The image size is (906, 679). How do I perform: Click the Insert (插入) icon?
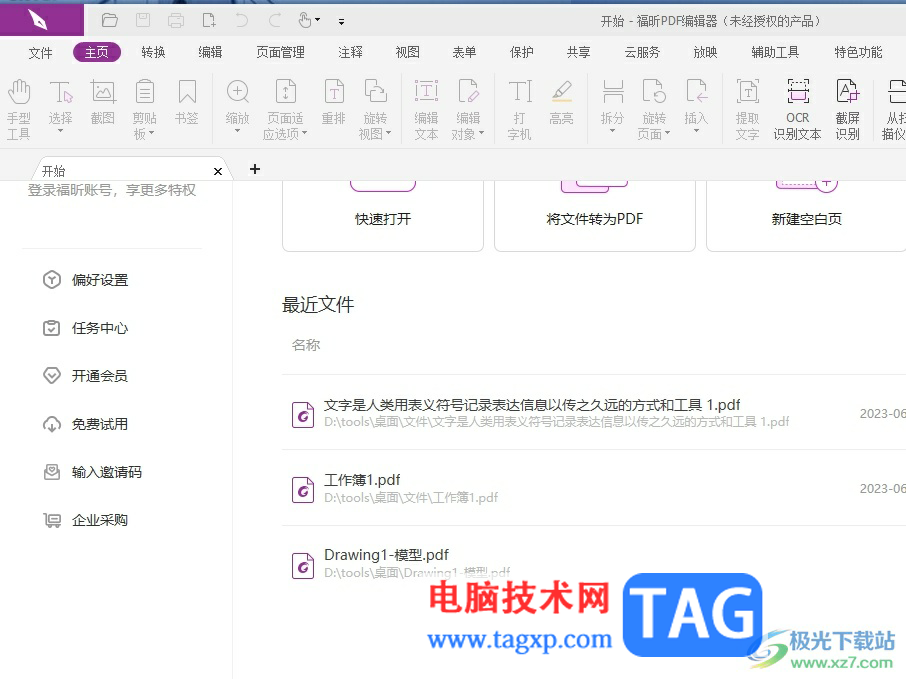696,92
